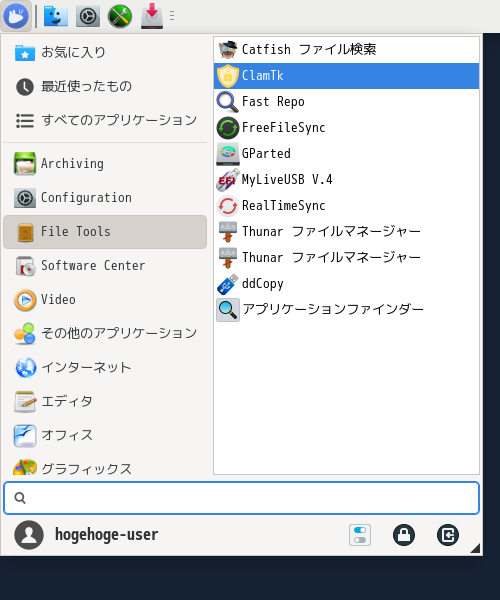Image resolution: width=500 pixels, height=600 pixels.
Task: Click the Whisker menu mouse button
Action: [16, 16]
